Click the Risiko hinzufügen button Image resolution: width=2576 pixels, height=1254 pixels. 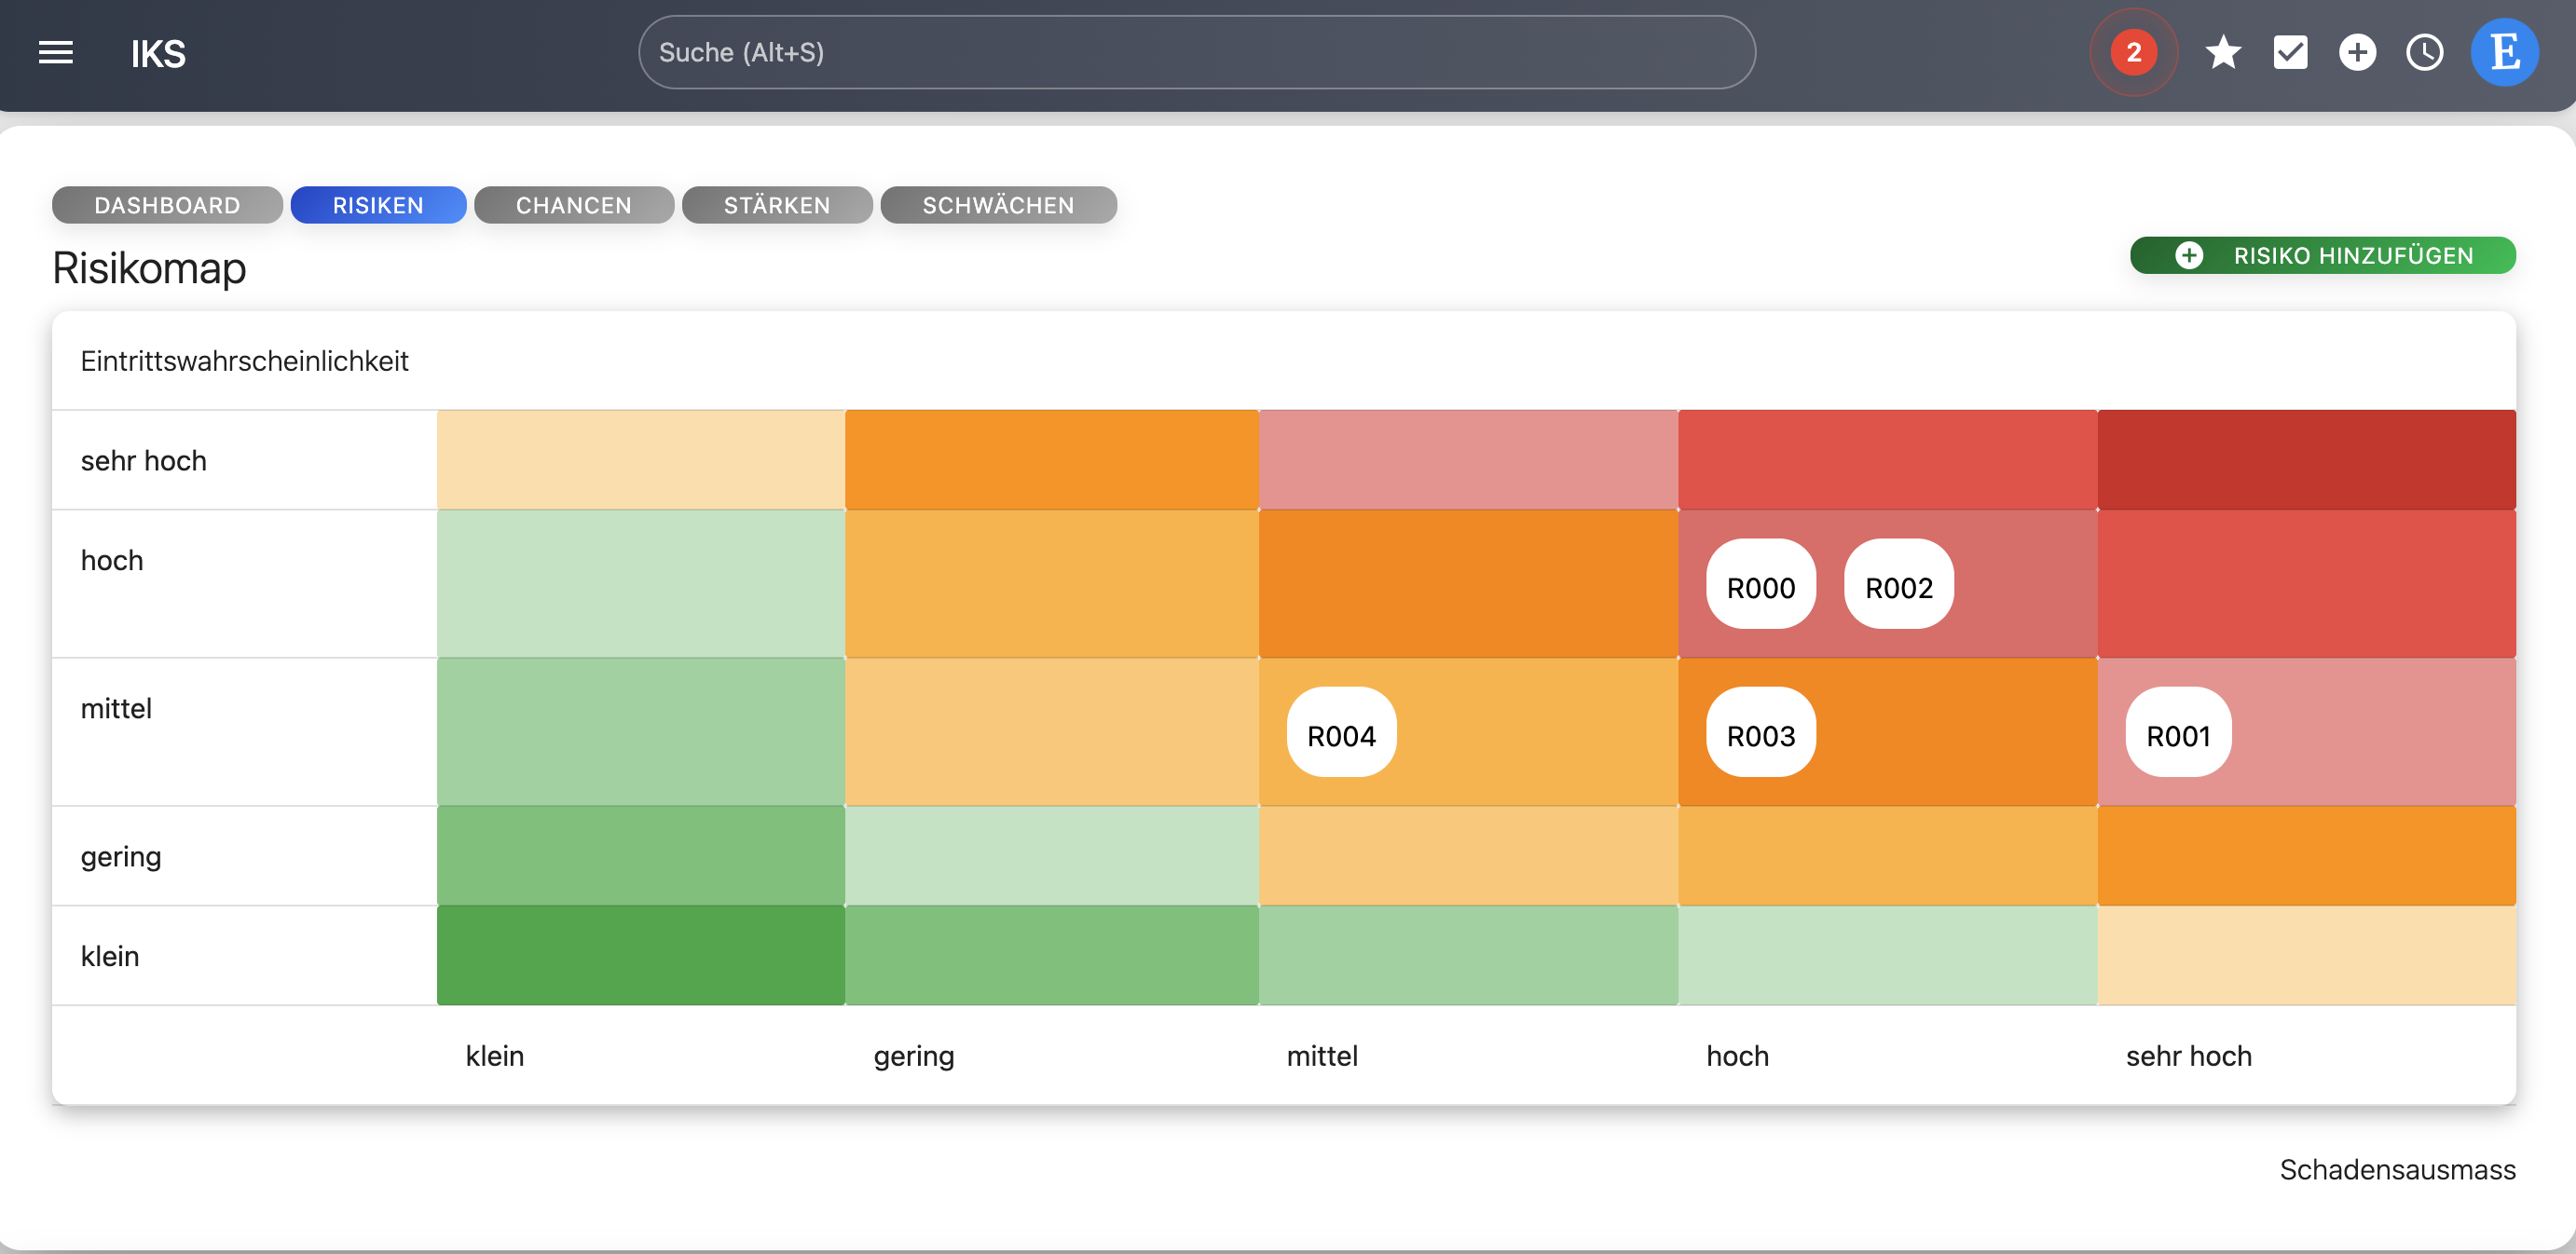click(2322, 255)
